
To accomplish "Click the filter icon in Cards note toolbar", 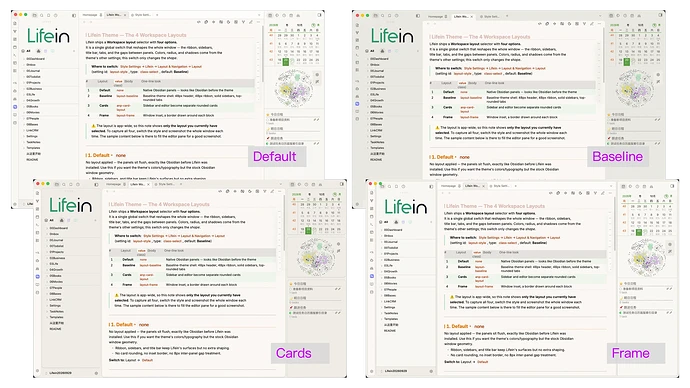I will [x=264, y=191].
